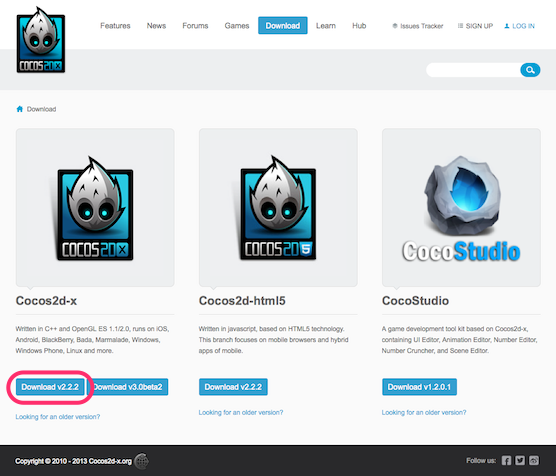Open the Learn menu item

point(326,26)
